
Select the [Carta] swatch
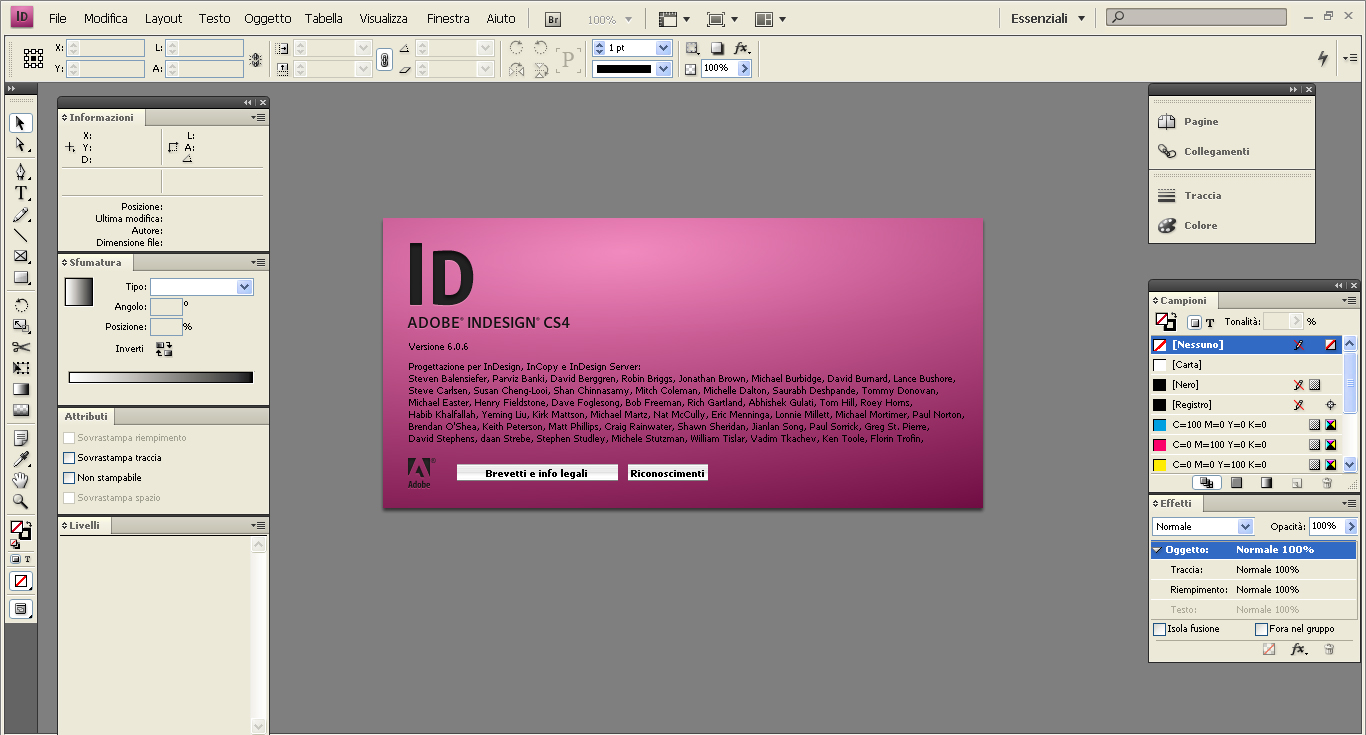(1247, 365)
